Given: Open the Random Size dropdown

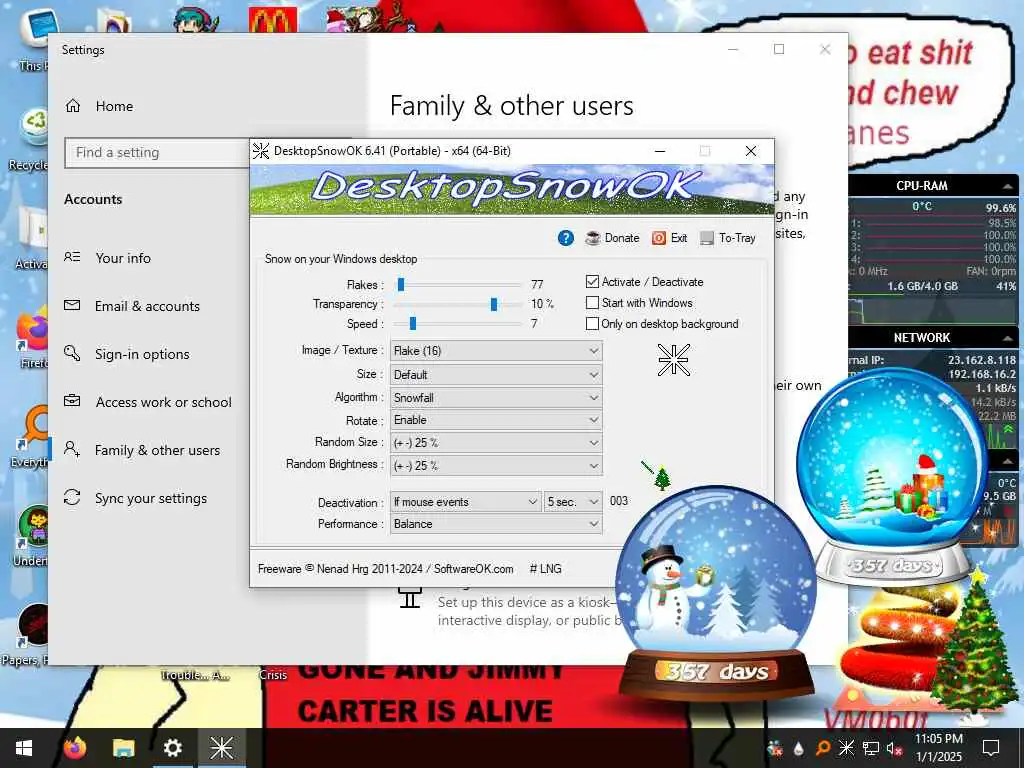Looking at the screenshot, I should [x=496, y=443].
